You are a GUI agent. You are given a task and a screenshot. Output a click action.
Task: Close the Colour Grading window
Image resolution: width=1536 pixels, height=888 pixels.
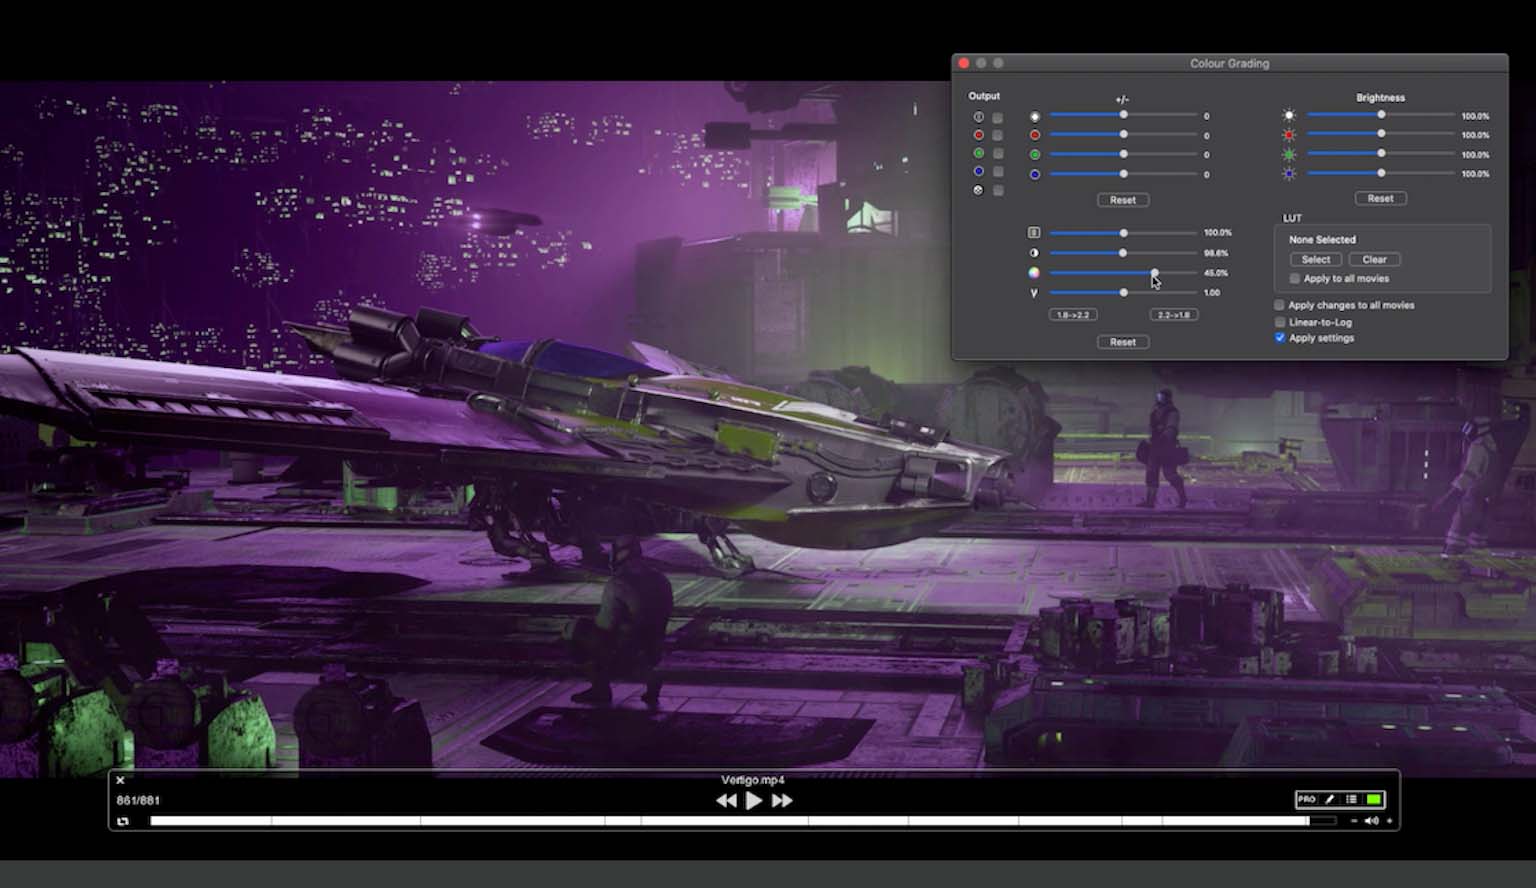(x=964, y=63)
